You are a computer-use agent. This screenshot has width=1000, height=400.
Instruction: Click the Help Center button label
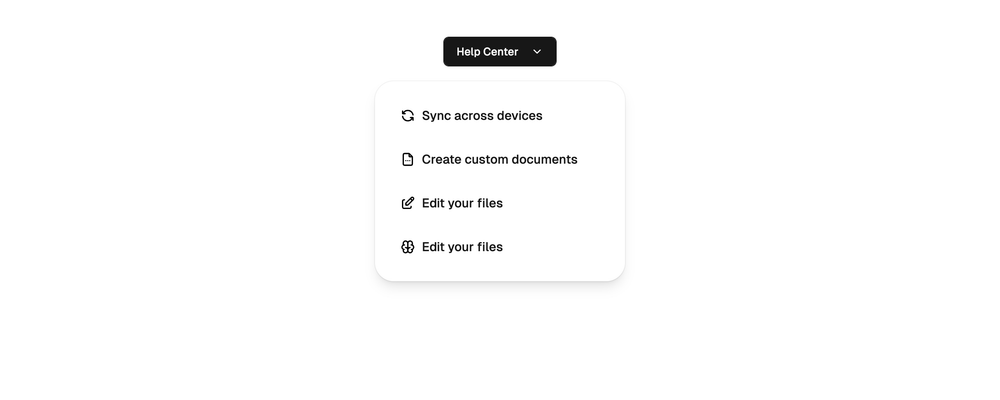[487, 52]
